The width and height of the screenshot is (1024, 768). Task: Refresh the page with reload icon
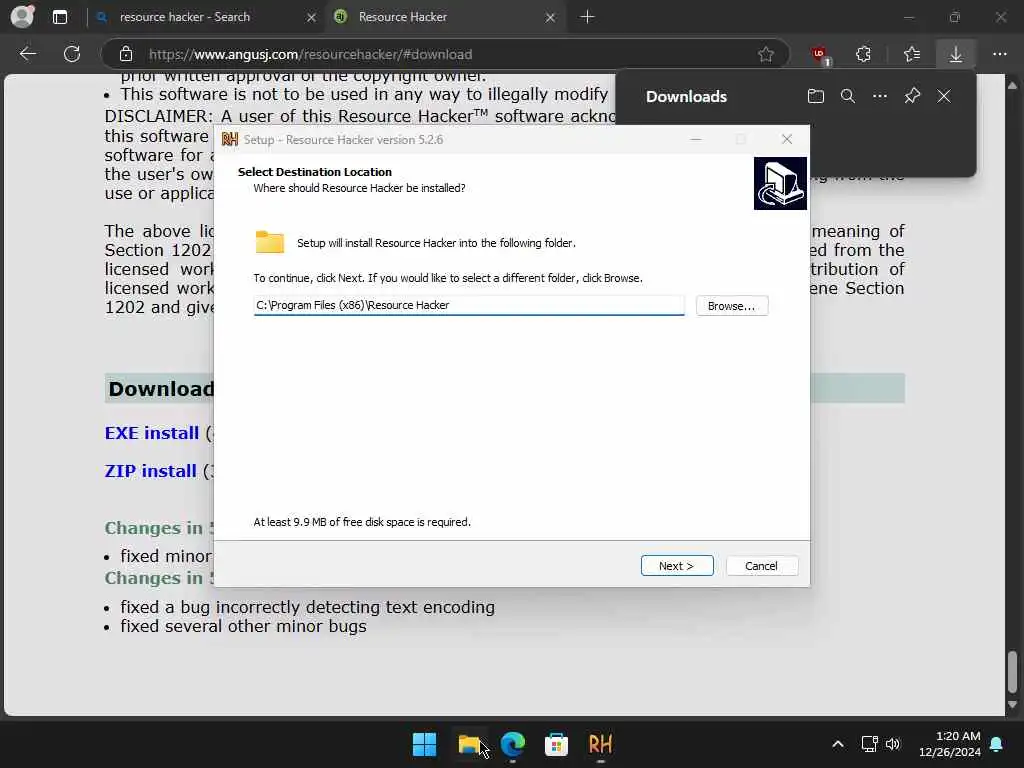[72, 54]
